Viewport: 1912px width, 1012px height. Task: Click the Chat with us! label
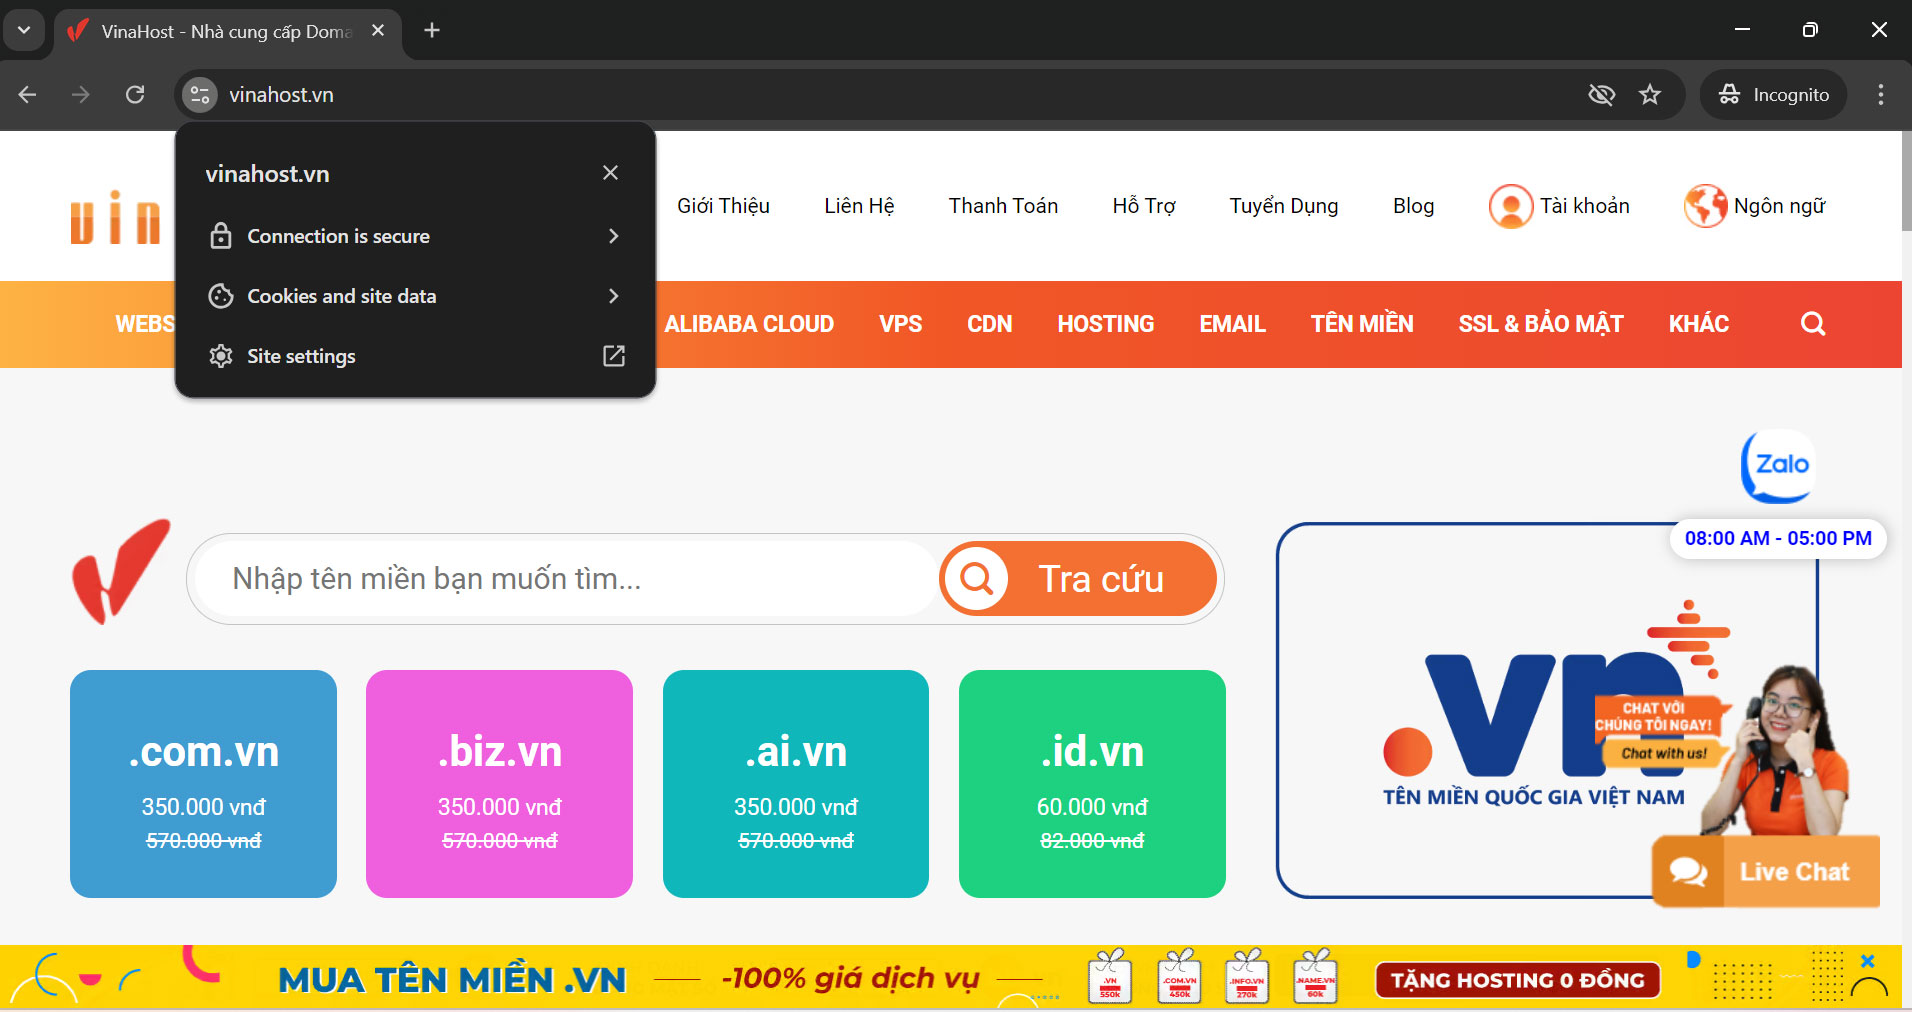tap(1664, 753)
